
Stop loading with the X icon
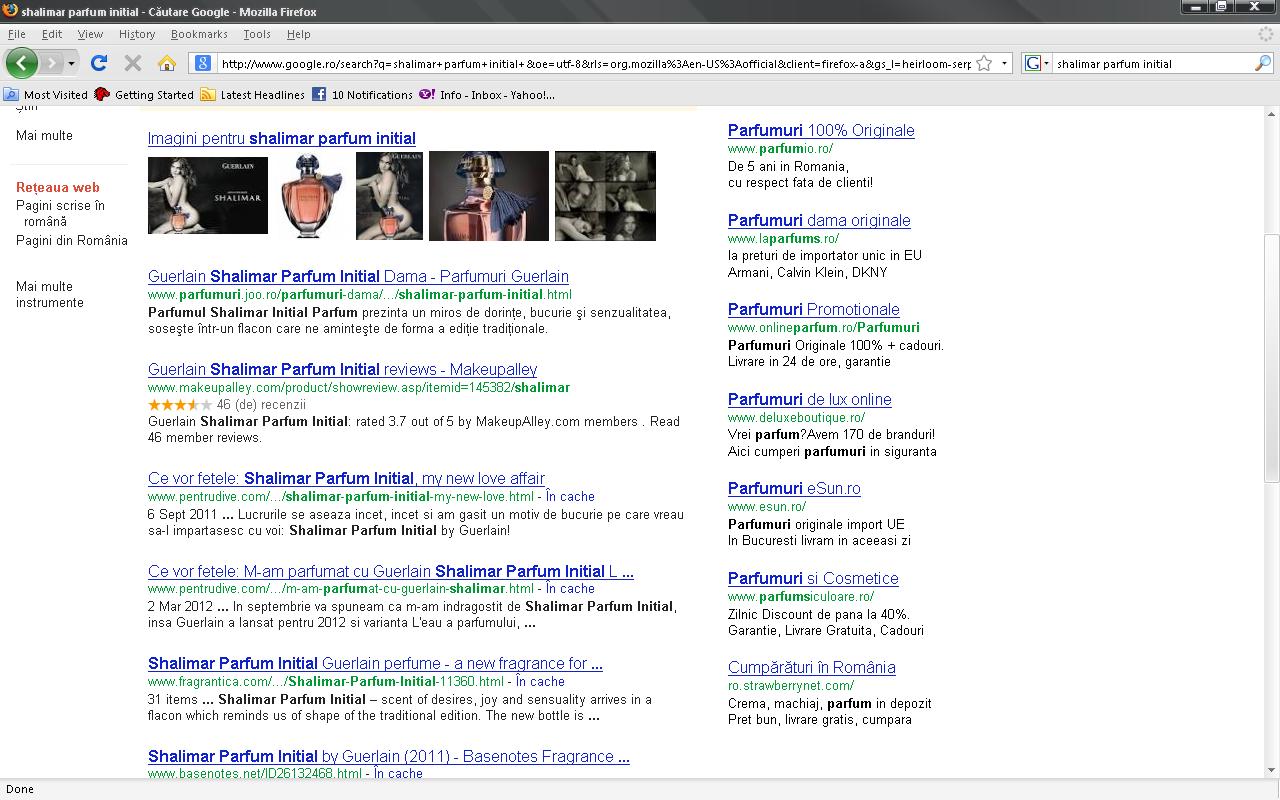(132, 63)
